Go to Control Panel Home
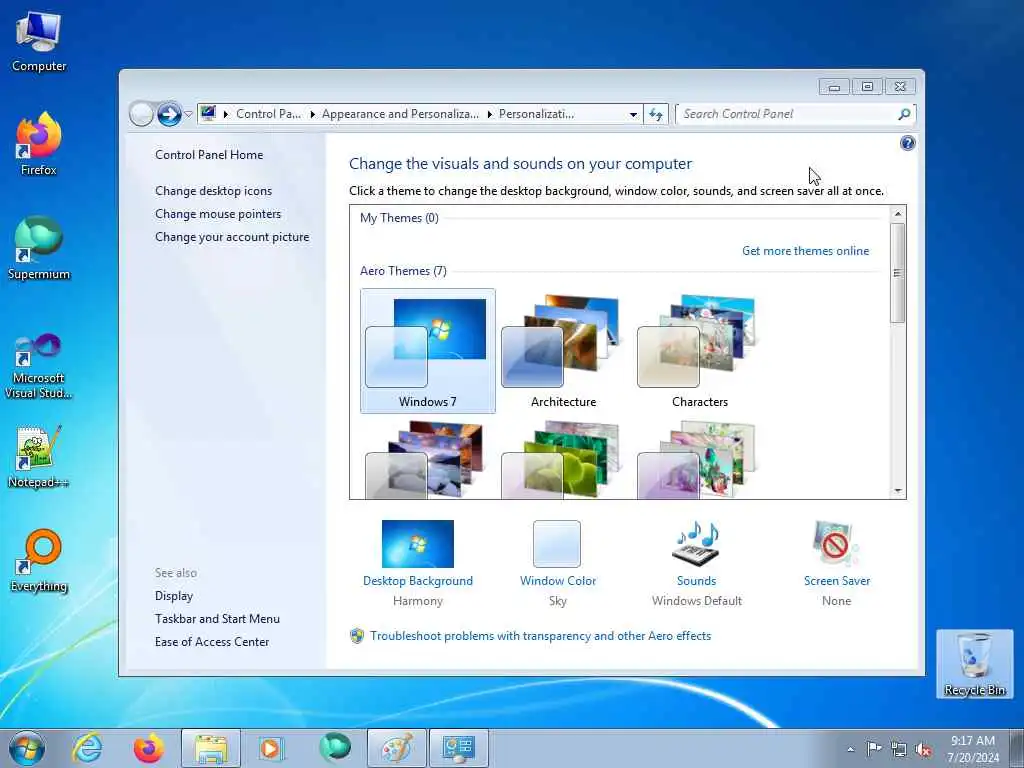Screen dimensions: 1024x768 (209, 155)
